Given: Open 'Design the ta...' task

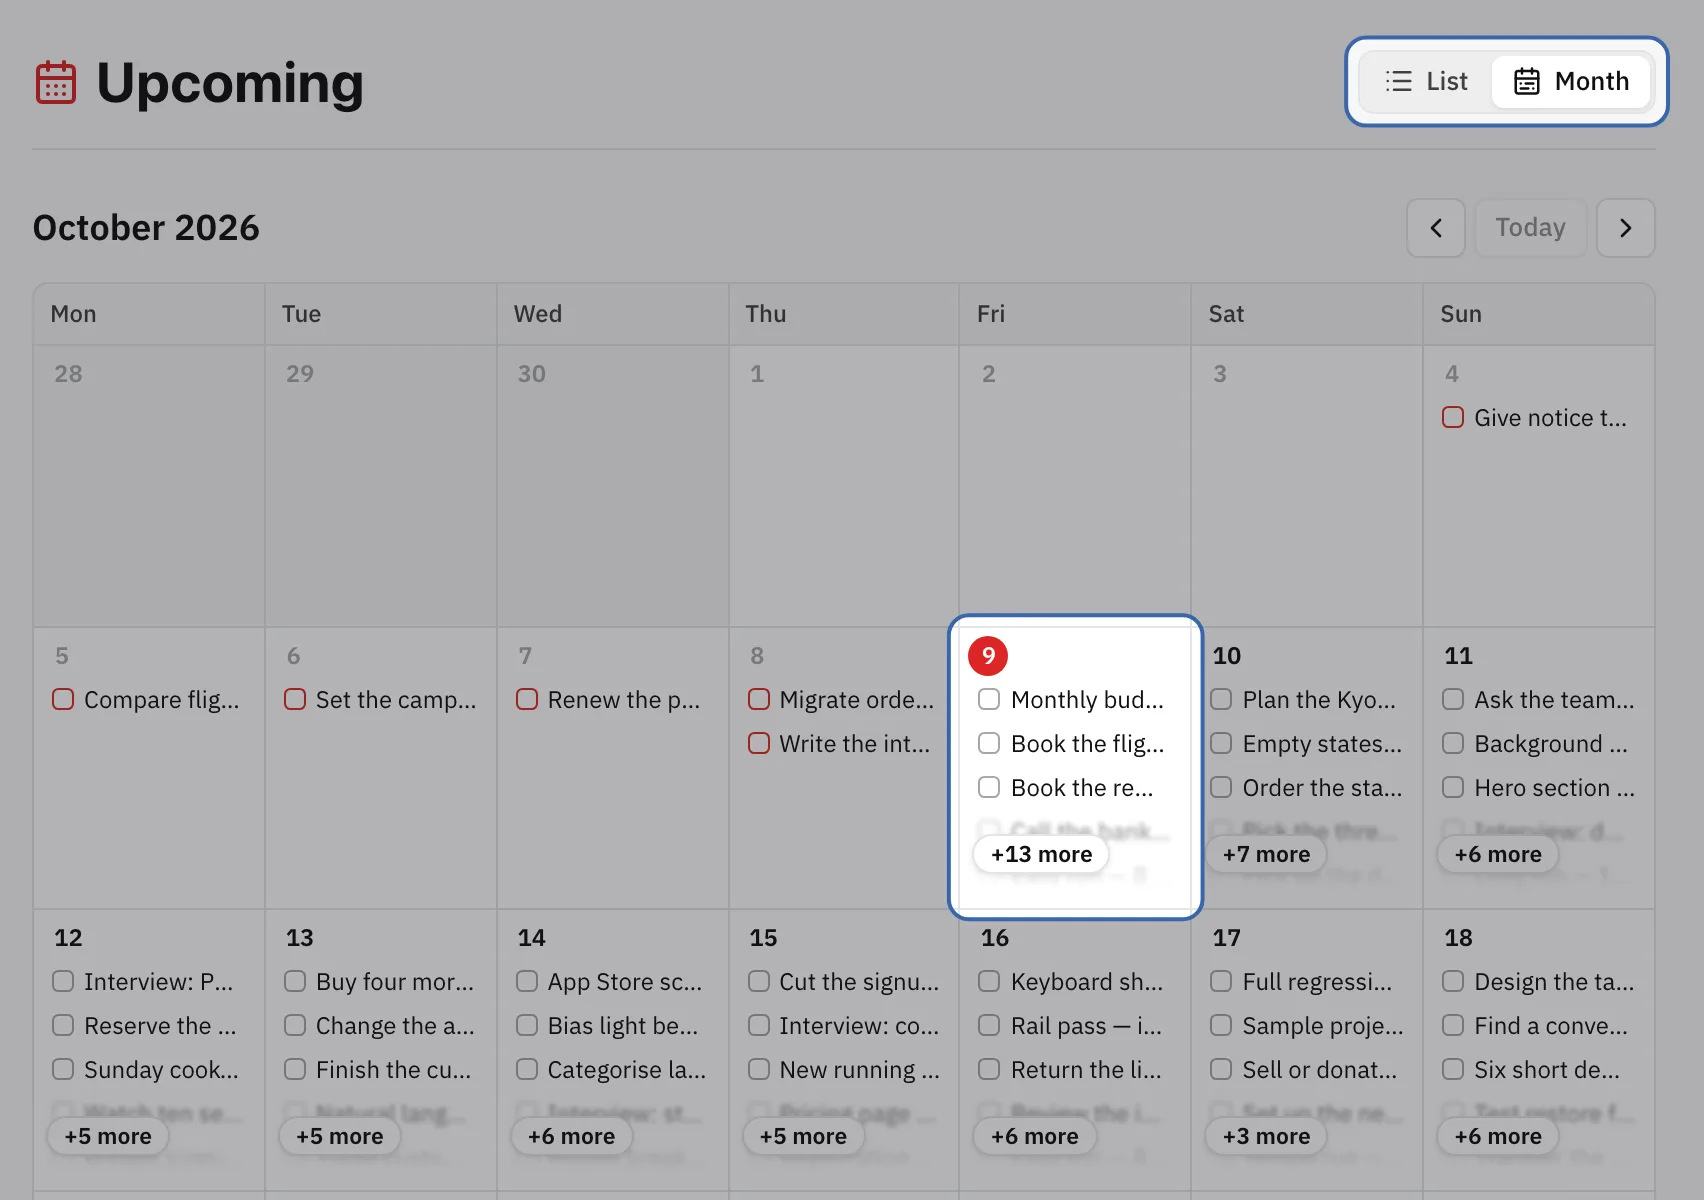Looking at the screenshot, I should (x=1554, y=981).
